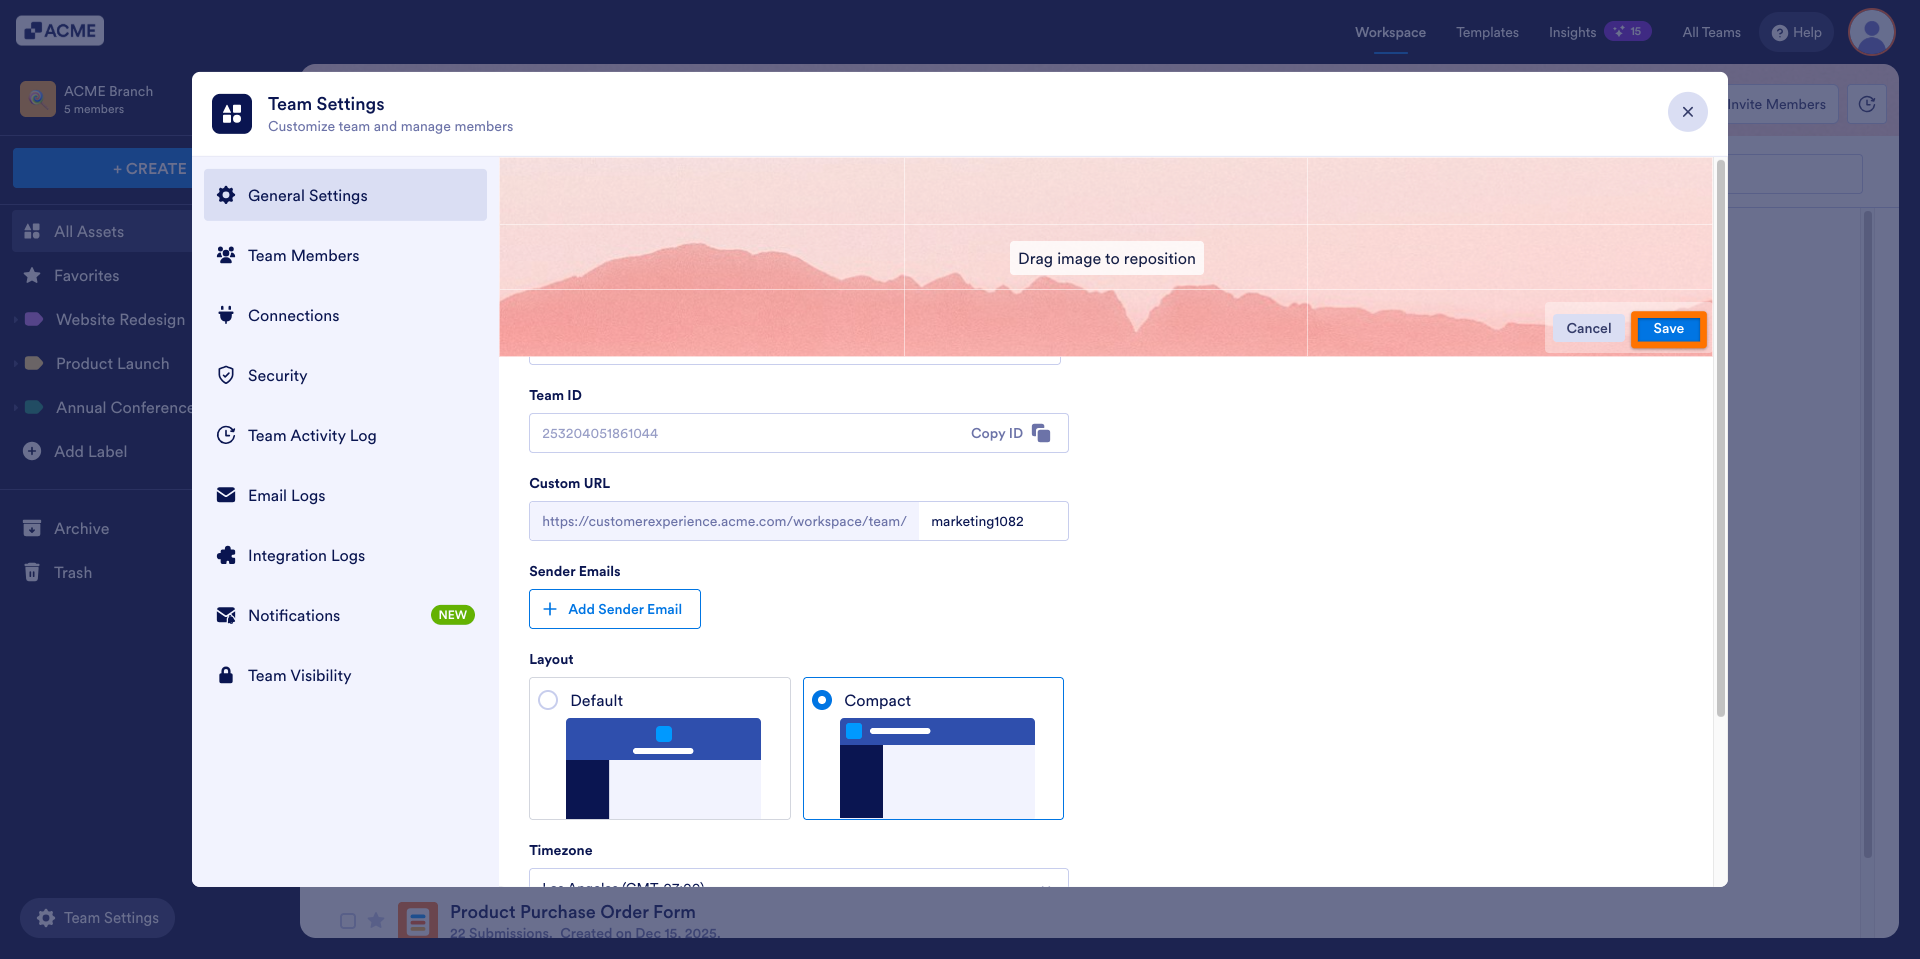Click Team Settings button at bottom left

click(x=98, y=917)
